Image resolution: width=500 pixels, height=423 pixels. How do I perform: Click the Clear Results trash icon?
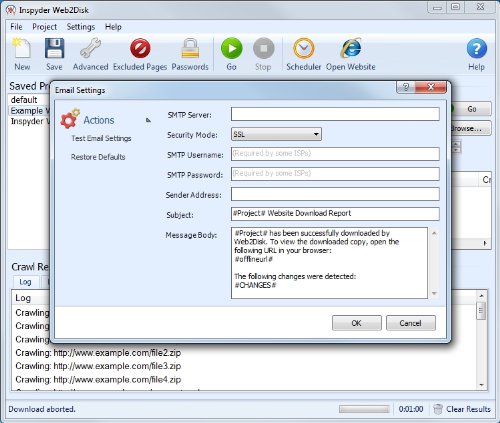click(438, 409)
